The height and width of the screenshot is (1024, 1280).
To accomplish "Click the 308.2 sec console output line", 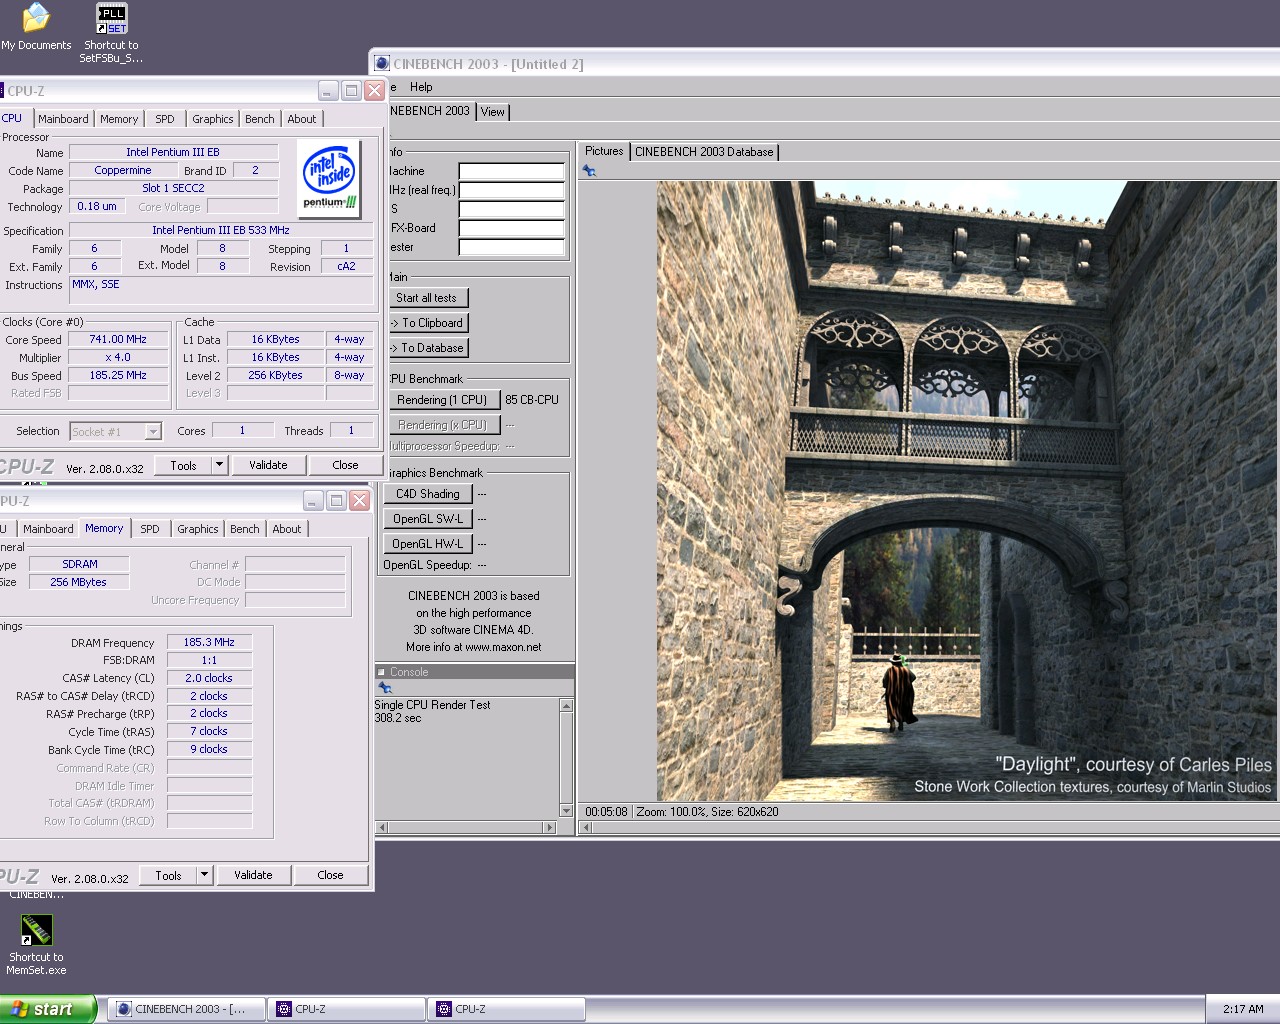I will pos(398,718).
